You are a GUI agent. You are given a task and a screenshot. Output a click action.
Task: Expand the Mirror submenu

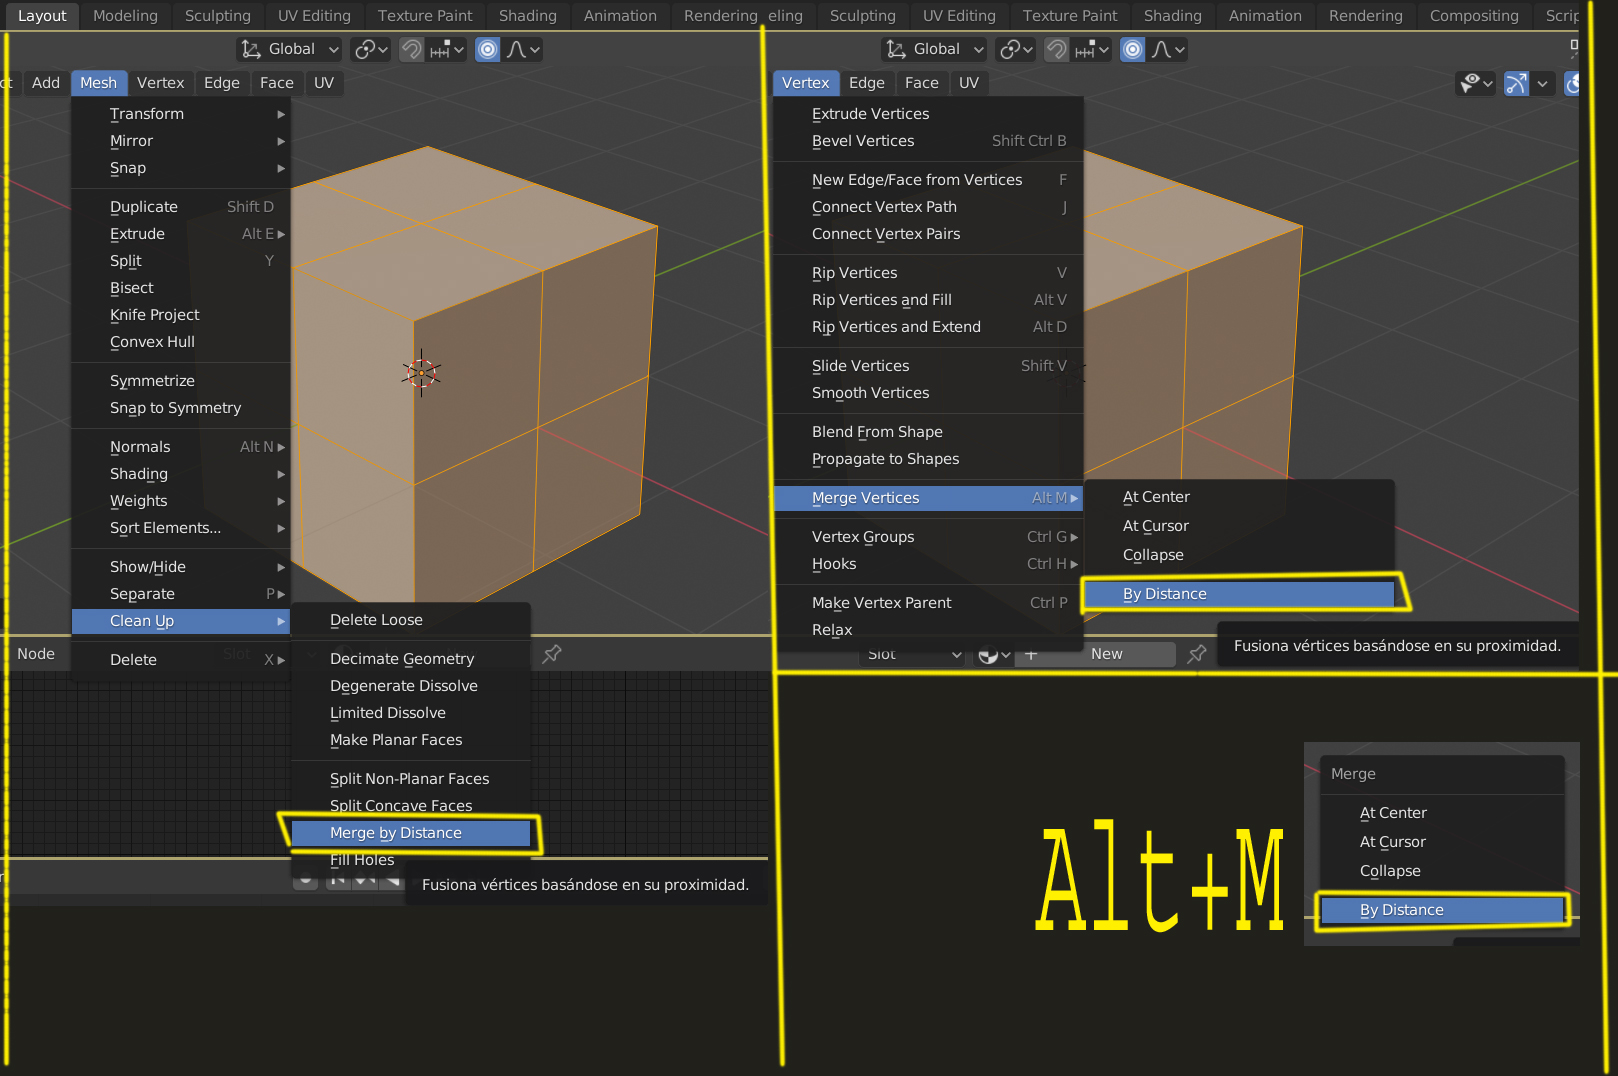click(x=180, y=141)
